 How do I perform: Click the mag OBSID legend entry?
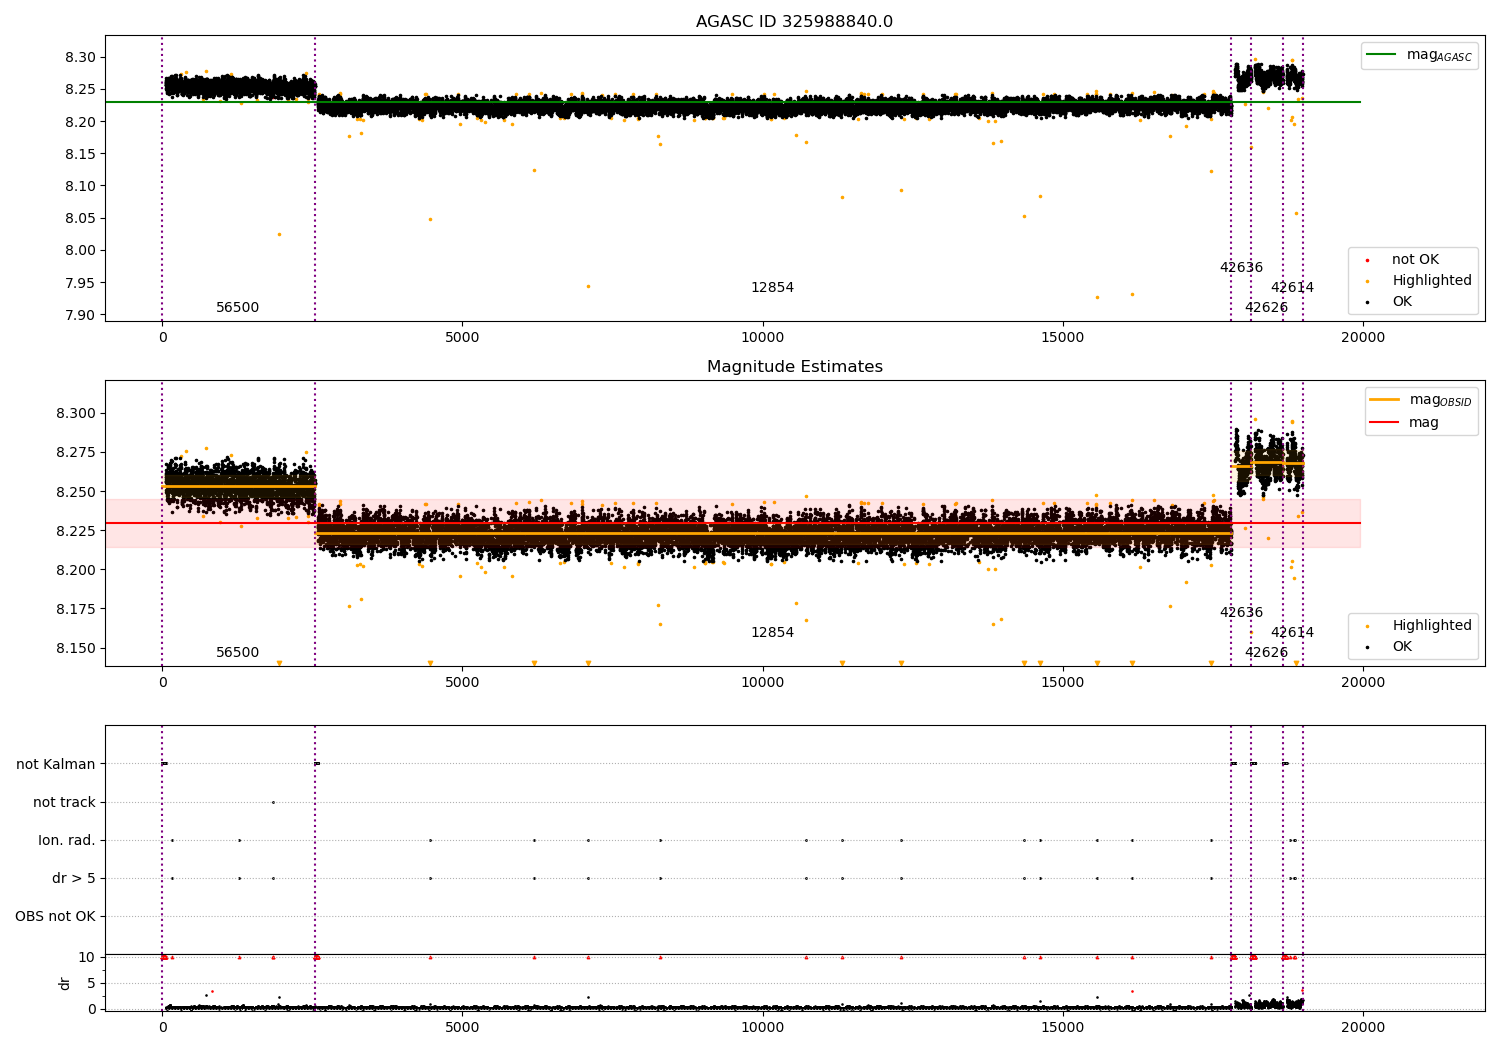(x=1421, y=400)
